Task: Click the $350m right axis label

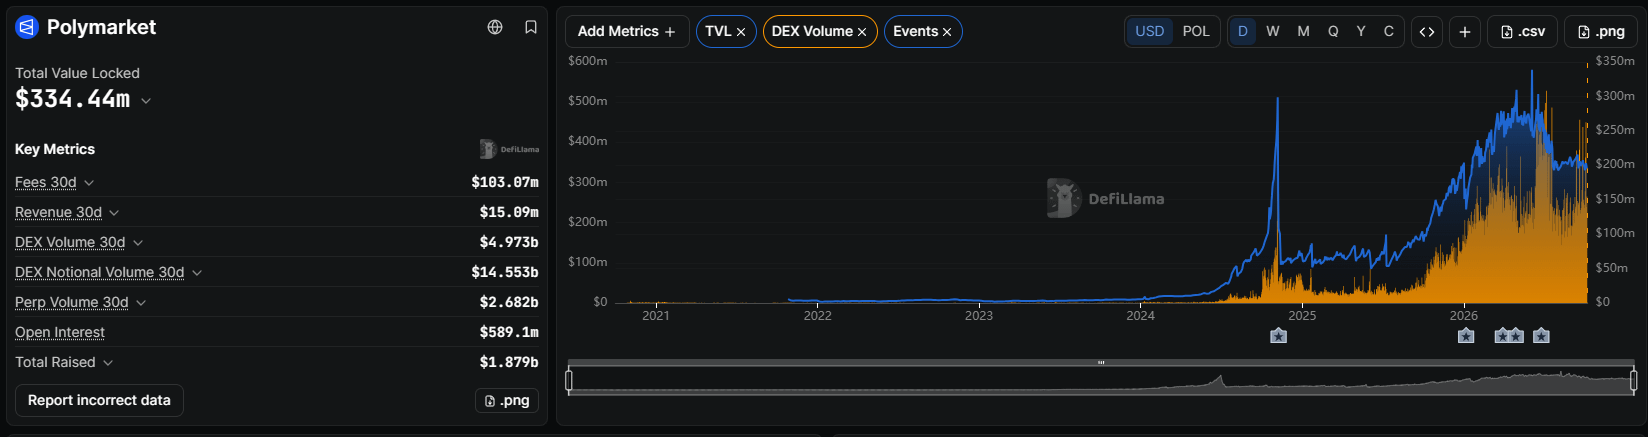Action: point(1615,61)
